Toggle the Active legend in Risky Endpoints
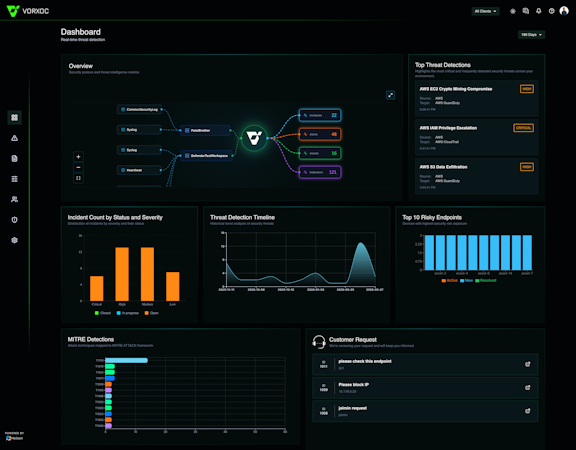Screen dimensions: 576x450 pyautogui.click(x=450, y=281)
